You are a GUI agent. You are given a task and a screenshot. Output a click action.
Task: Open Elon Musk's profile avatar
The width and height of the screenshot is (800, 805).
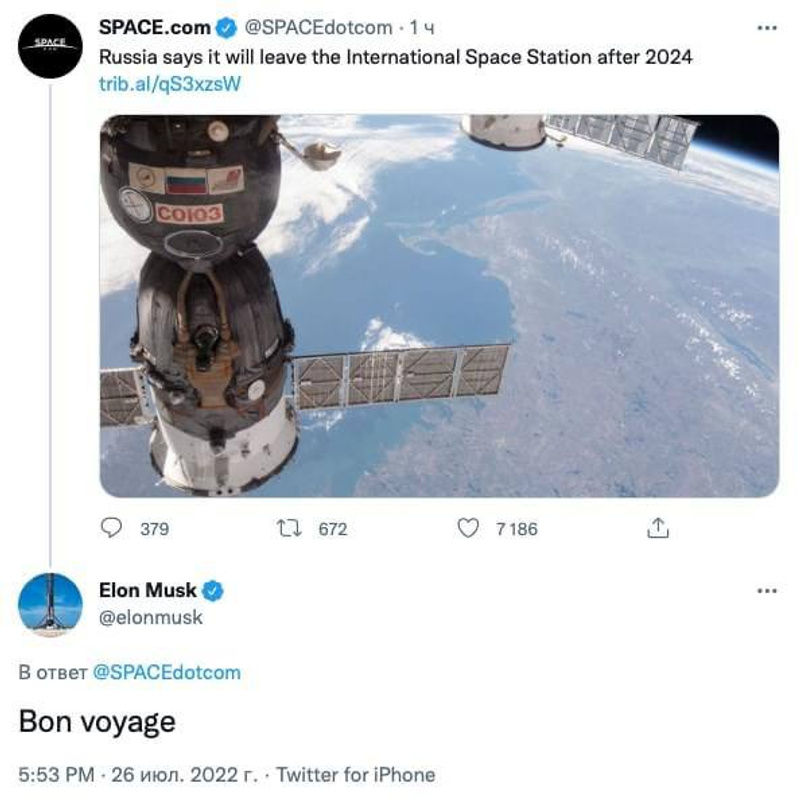coord(49,604)
